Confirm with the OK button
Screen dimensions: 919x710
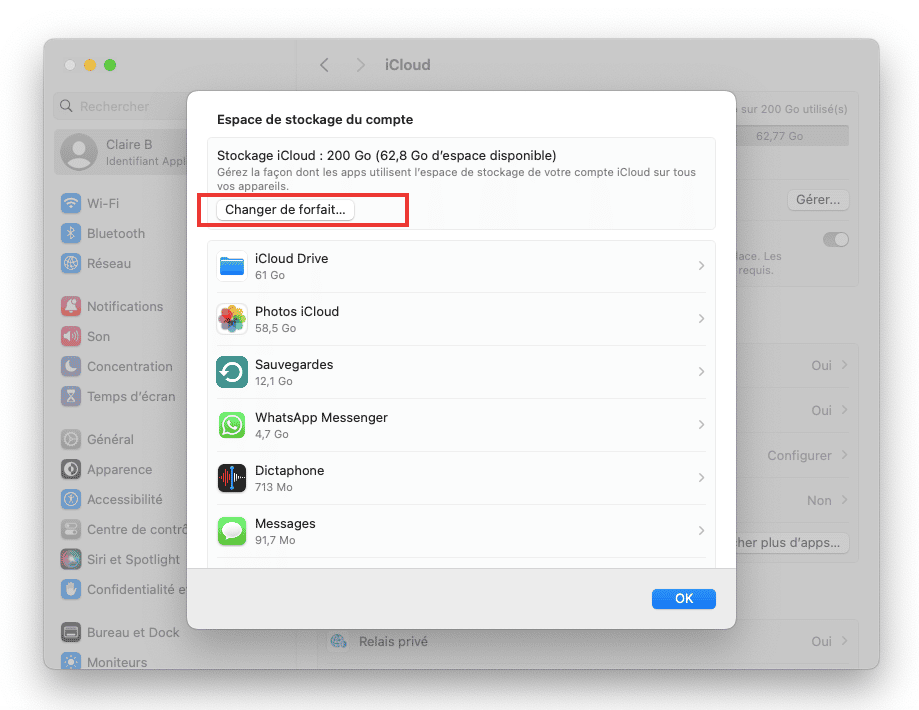[683, 599]
